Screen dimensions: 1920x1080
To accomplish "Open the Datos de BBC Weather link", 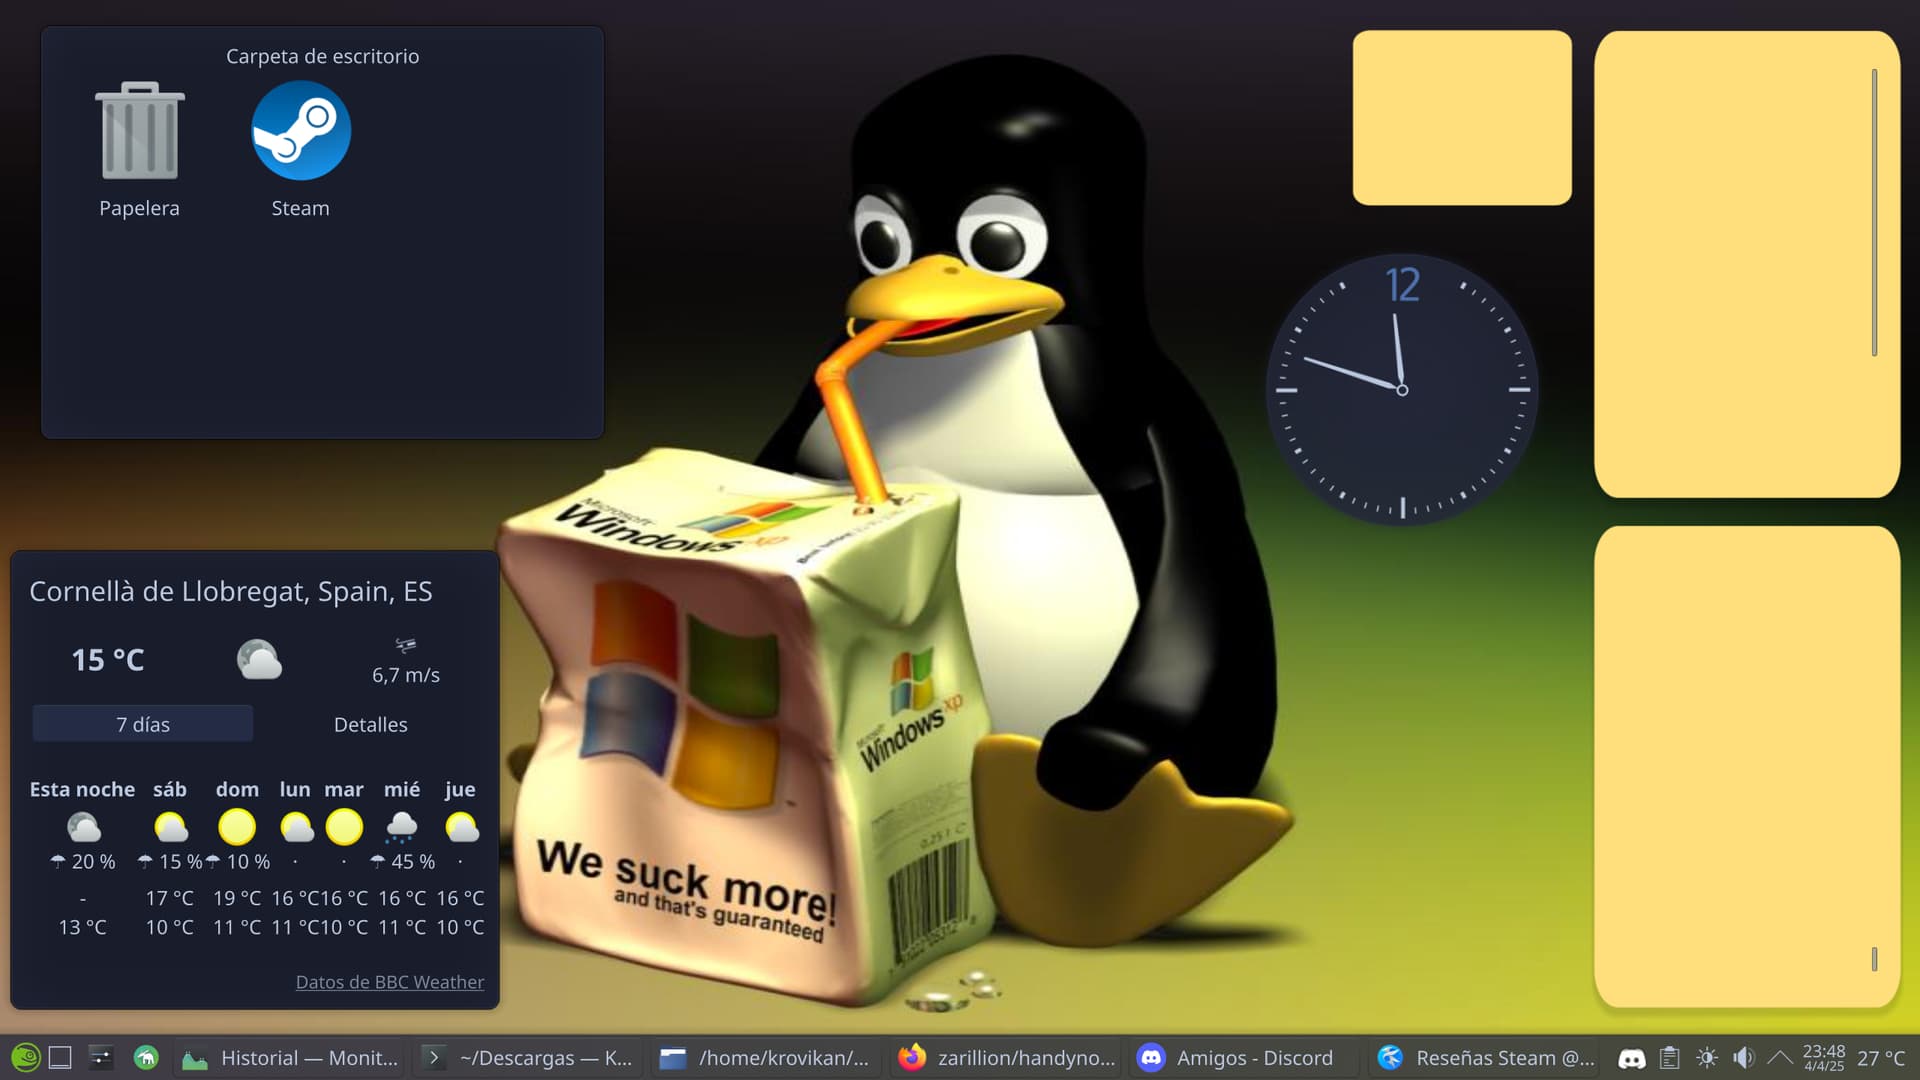I will click(390, 982).
